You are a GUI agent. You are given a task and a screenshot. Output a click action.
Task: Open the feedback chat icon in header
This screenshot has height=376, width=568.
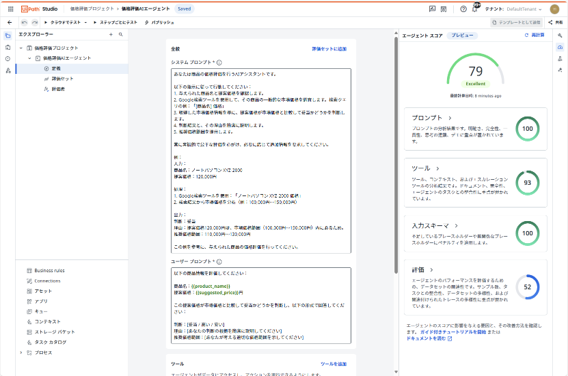[432, 9]
